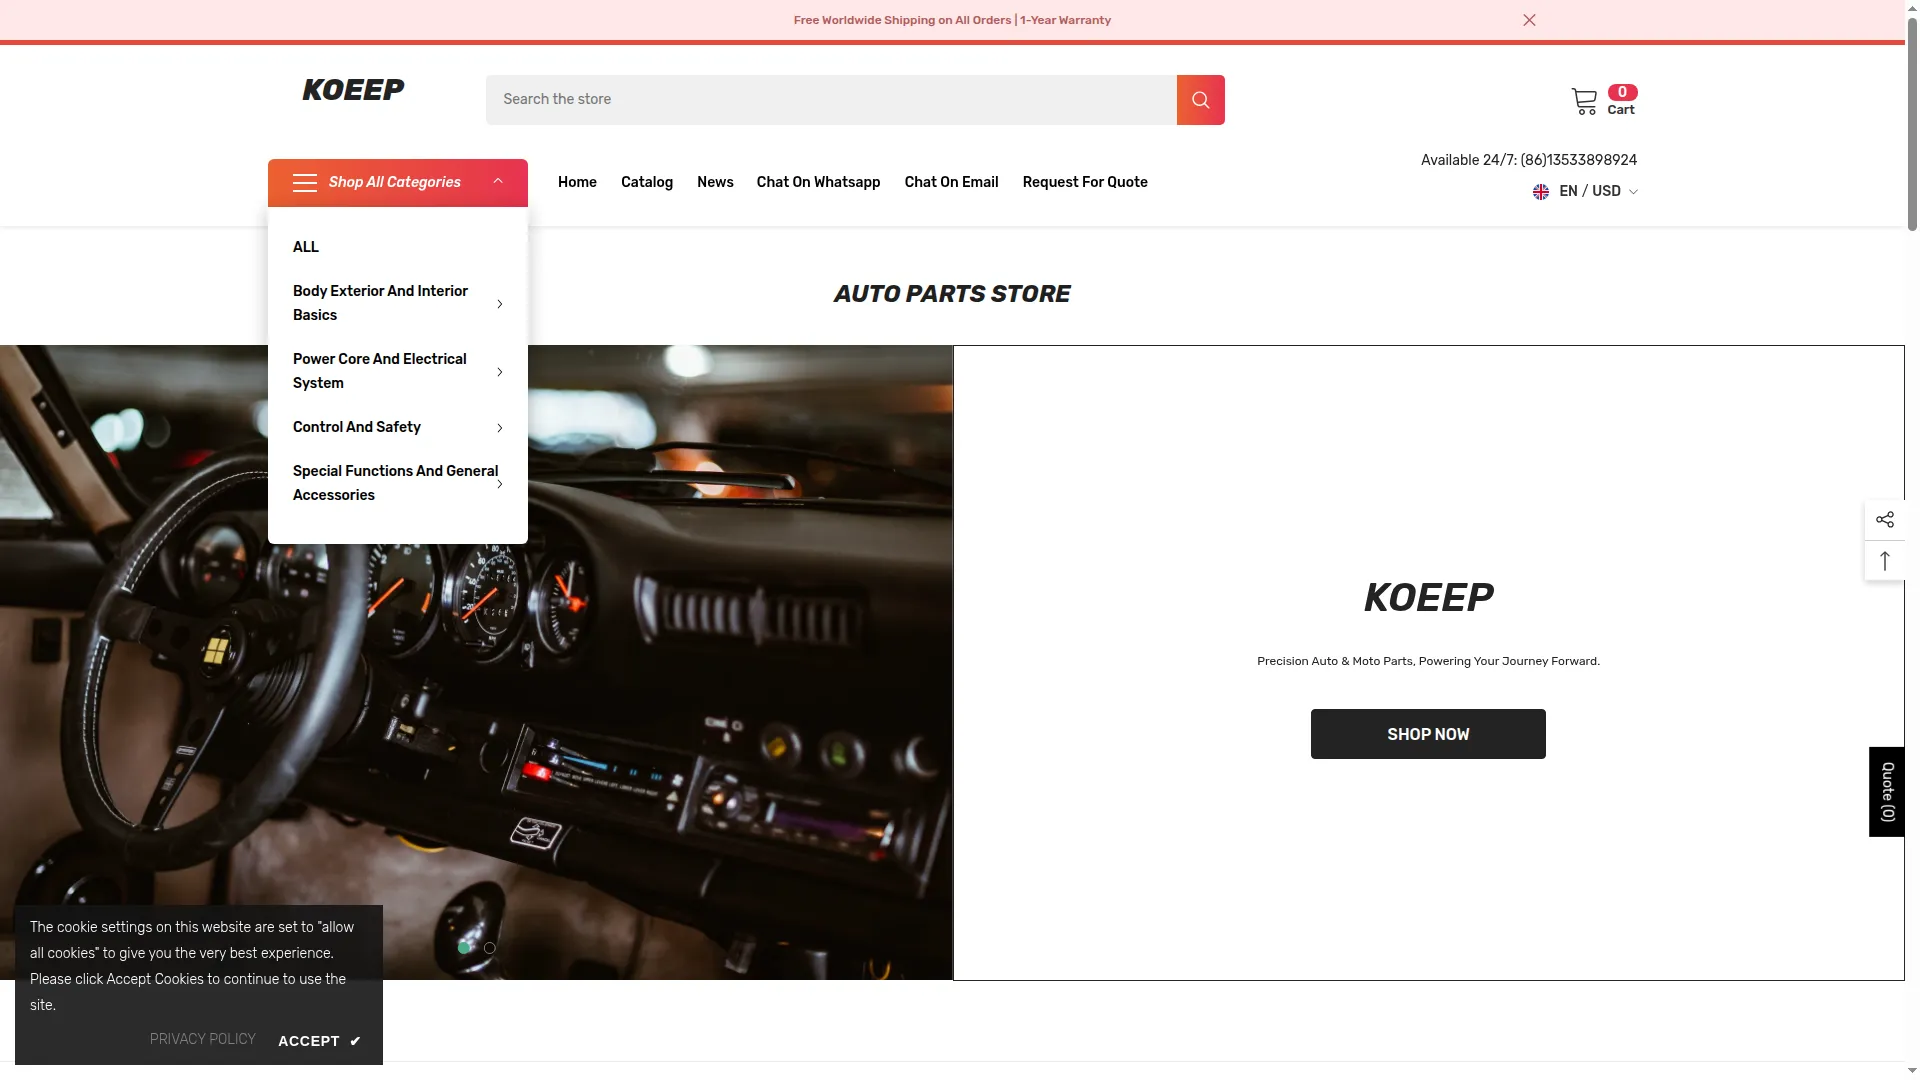Select the second carousel slide dot
The image size is (1920, 1080).
coord(489,947)
